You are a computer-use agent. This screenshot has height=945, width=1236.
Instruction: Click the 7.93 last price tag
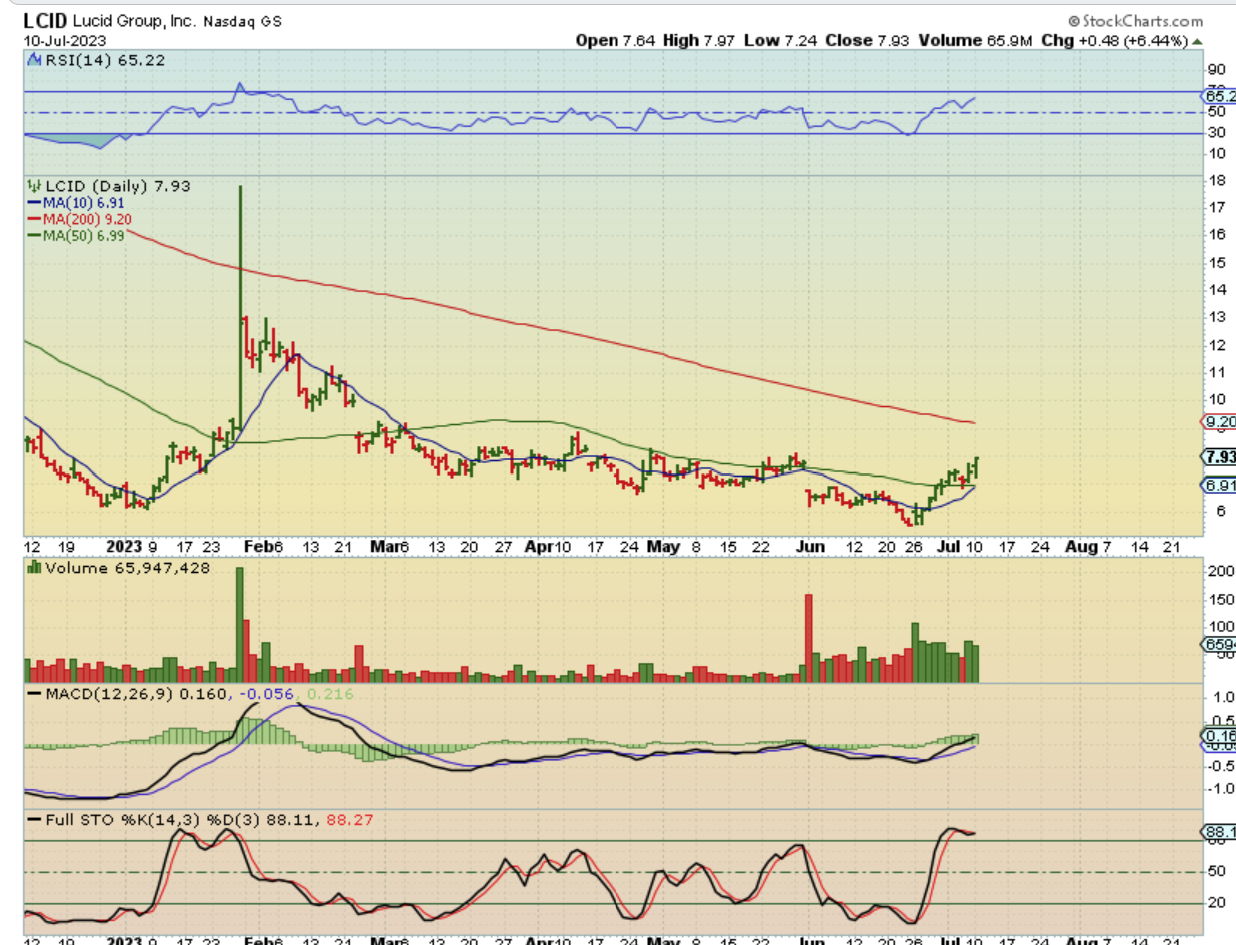[x=1218, y=458]
